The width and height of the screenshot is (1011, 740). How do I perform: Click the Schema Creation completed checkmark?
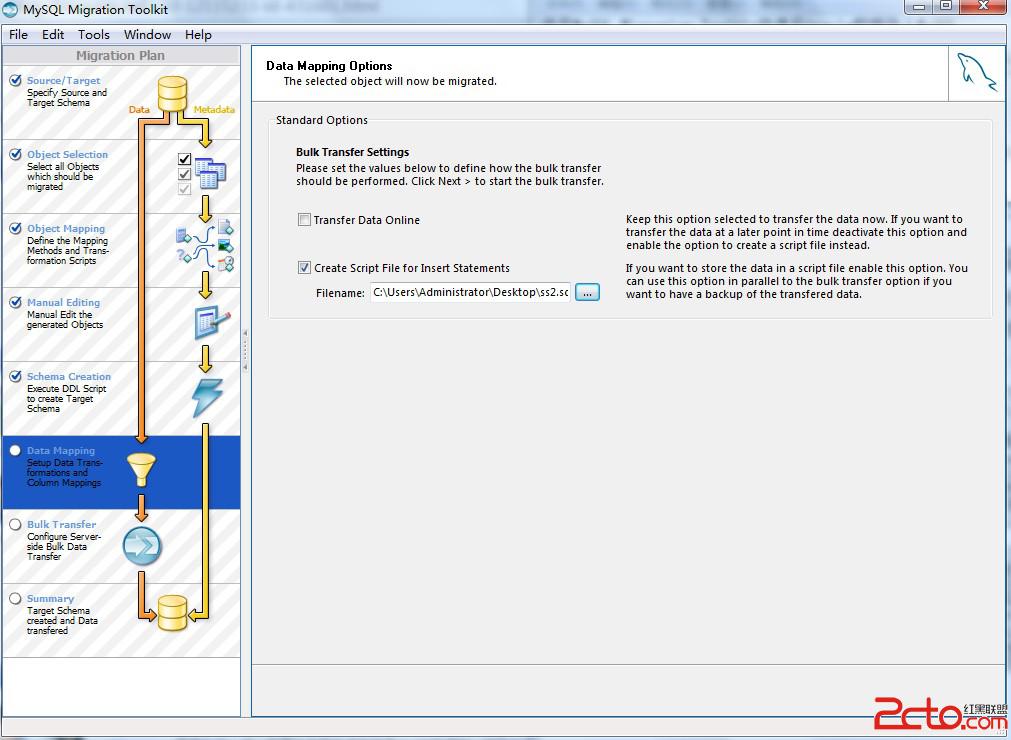point(15,376)
